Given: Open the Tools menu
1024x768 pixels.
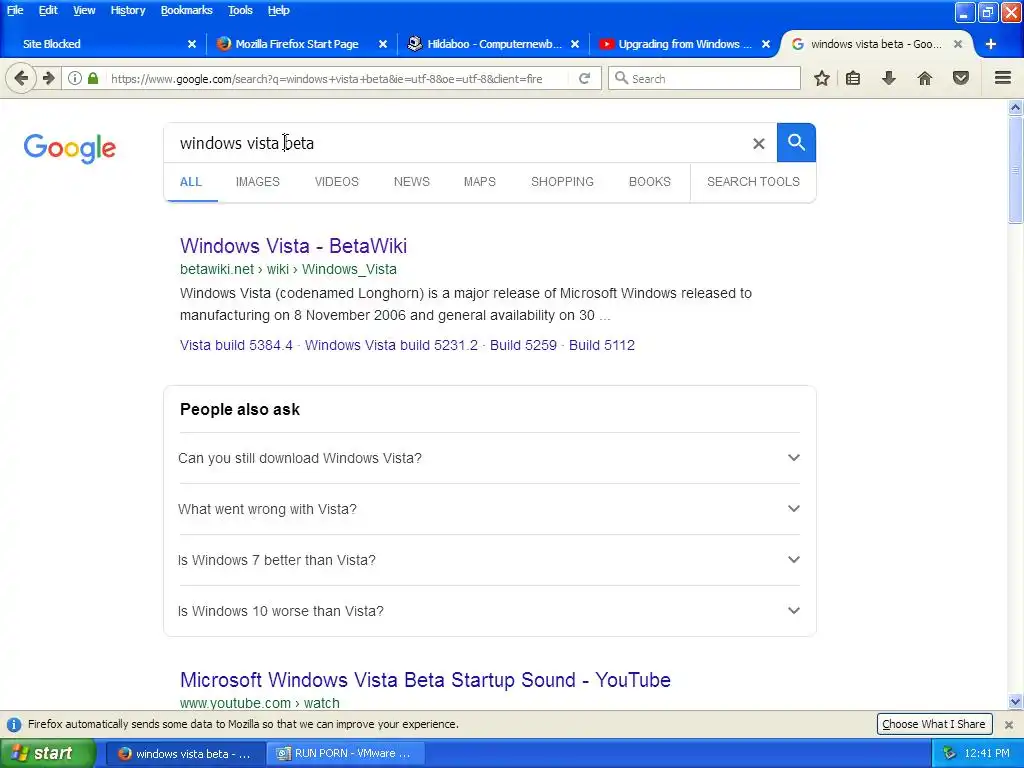Looking at the screenshot, I should (240, 10).
